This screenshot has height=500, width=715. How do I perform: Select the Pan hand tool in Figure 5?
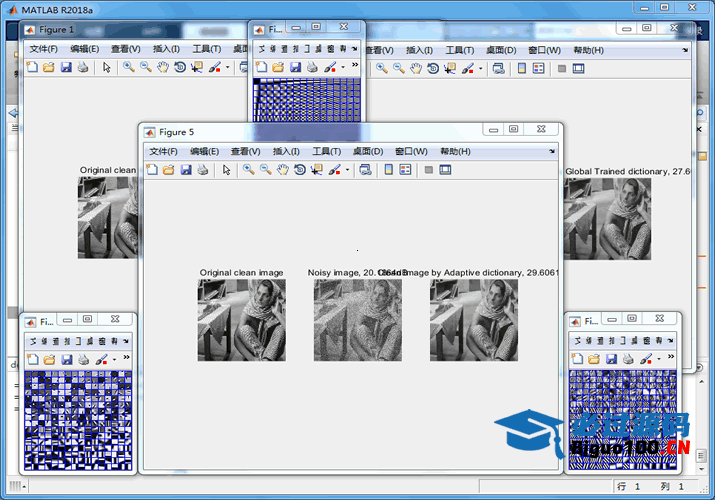[x=283, y=170]
